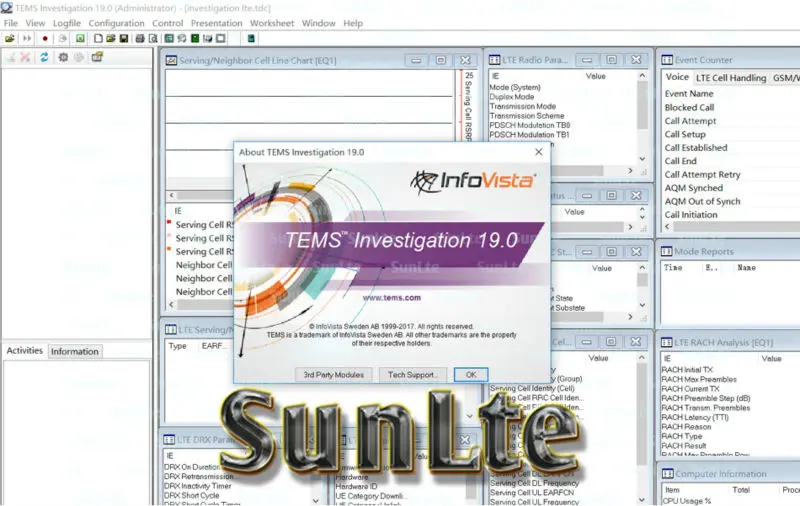Image resolution: width=800 pixels, height=506 pixels.
Task: Start recording with the red dot icon
Action: tap(45, 39)
